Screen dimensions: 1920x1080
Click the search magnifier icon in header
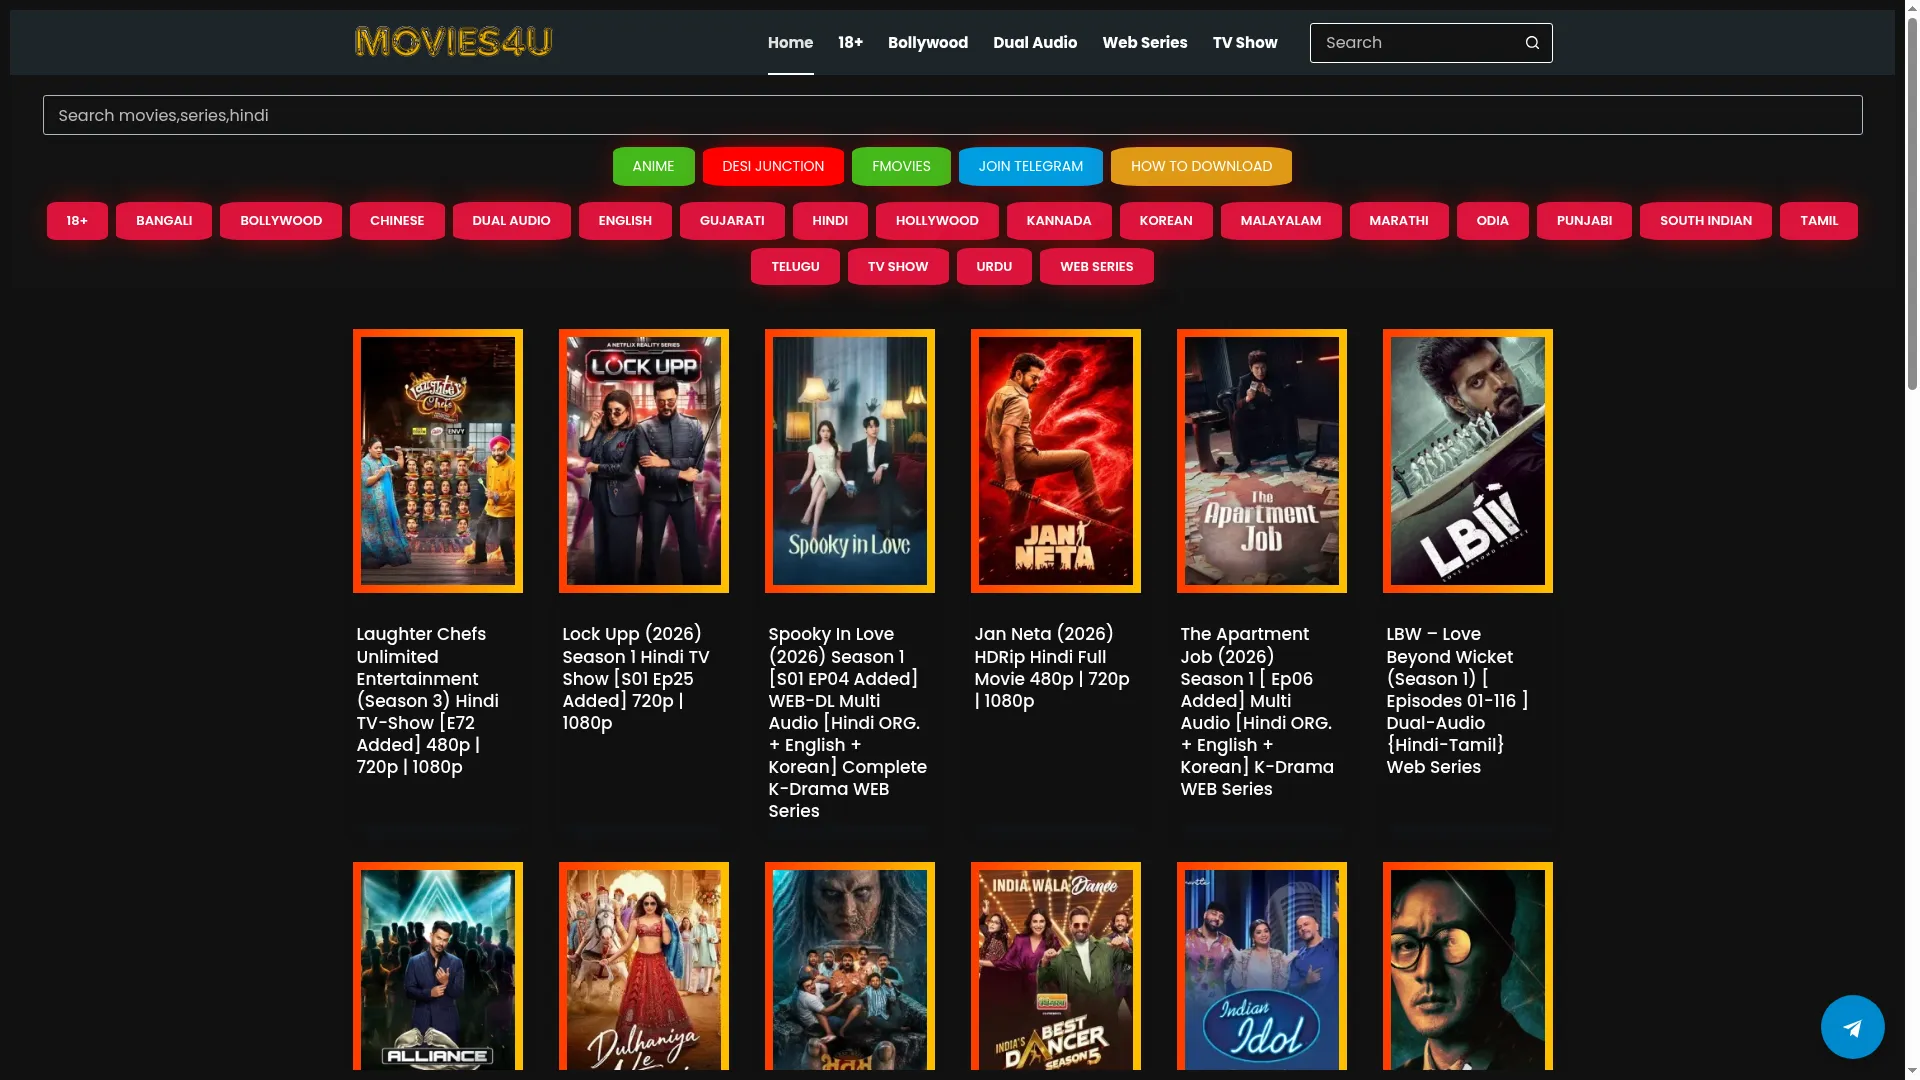pyautogui.click(x=1532, y=43)
